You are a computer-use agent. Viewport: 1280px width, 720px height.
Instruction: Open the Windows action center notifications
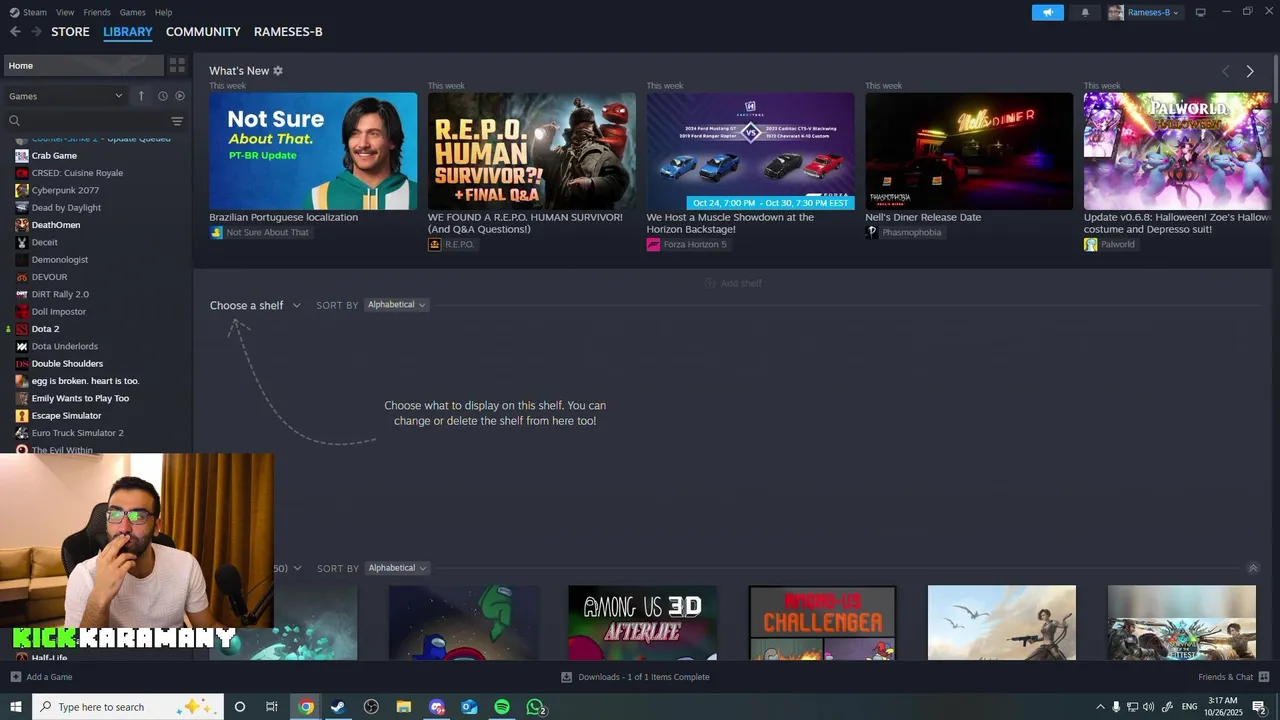[x=1259, y=707]
